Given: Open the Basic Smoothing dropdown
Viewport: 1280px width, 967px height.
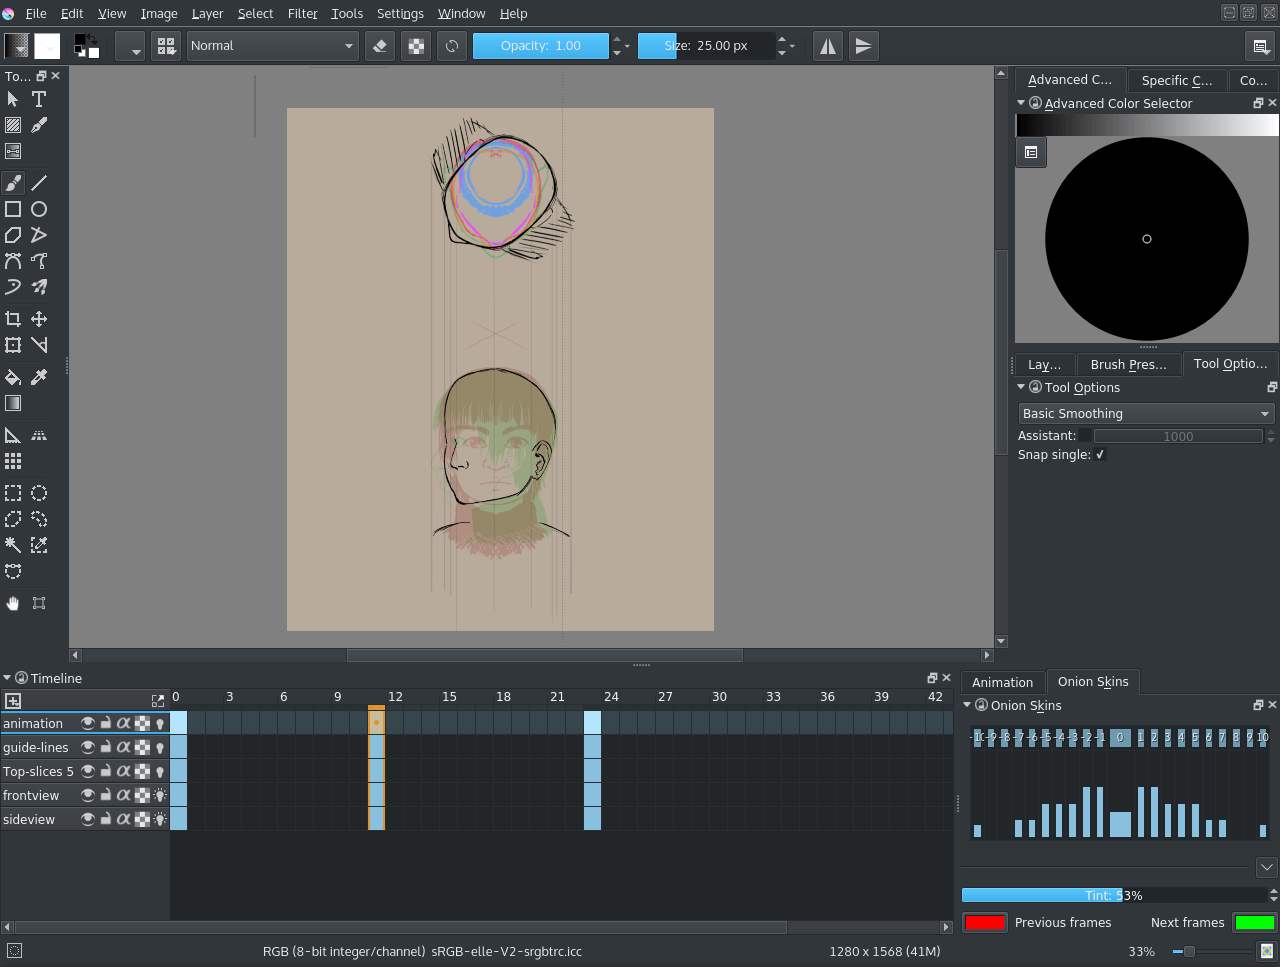Looking at the screenshot, I should (1146, 412).
